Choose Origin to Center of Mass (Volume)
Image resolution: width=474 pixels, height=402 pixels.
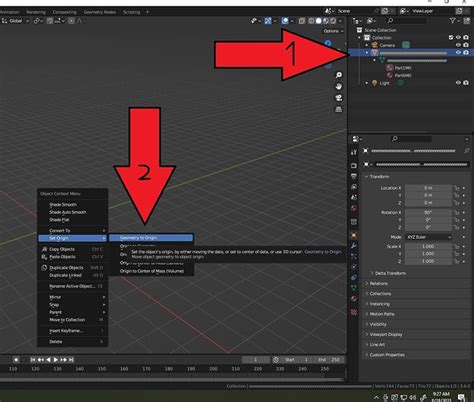coord(152,271)
